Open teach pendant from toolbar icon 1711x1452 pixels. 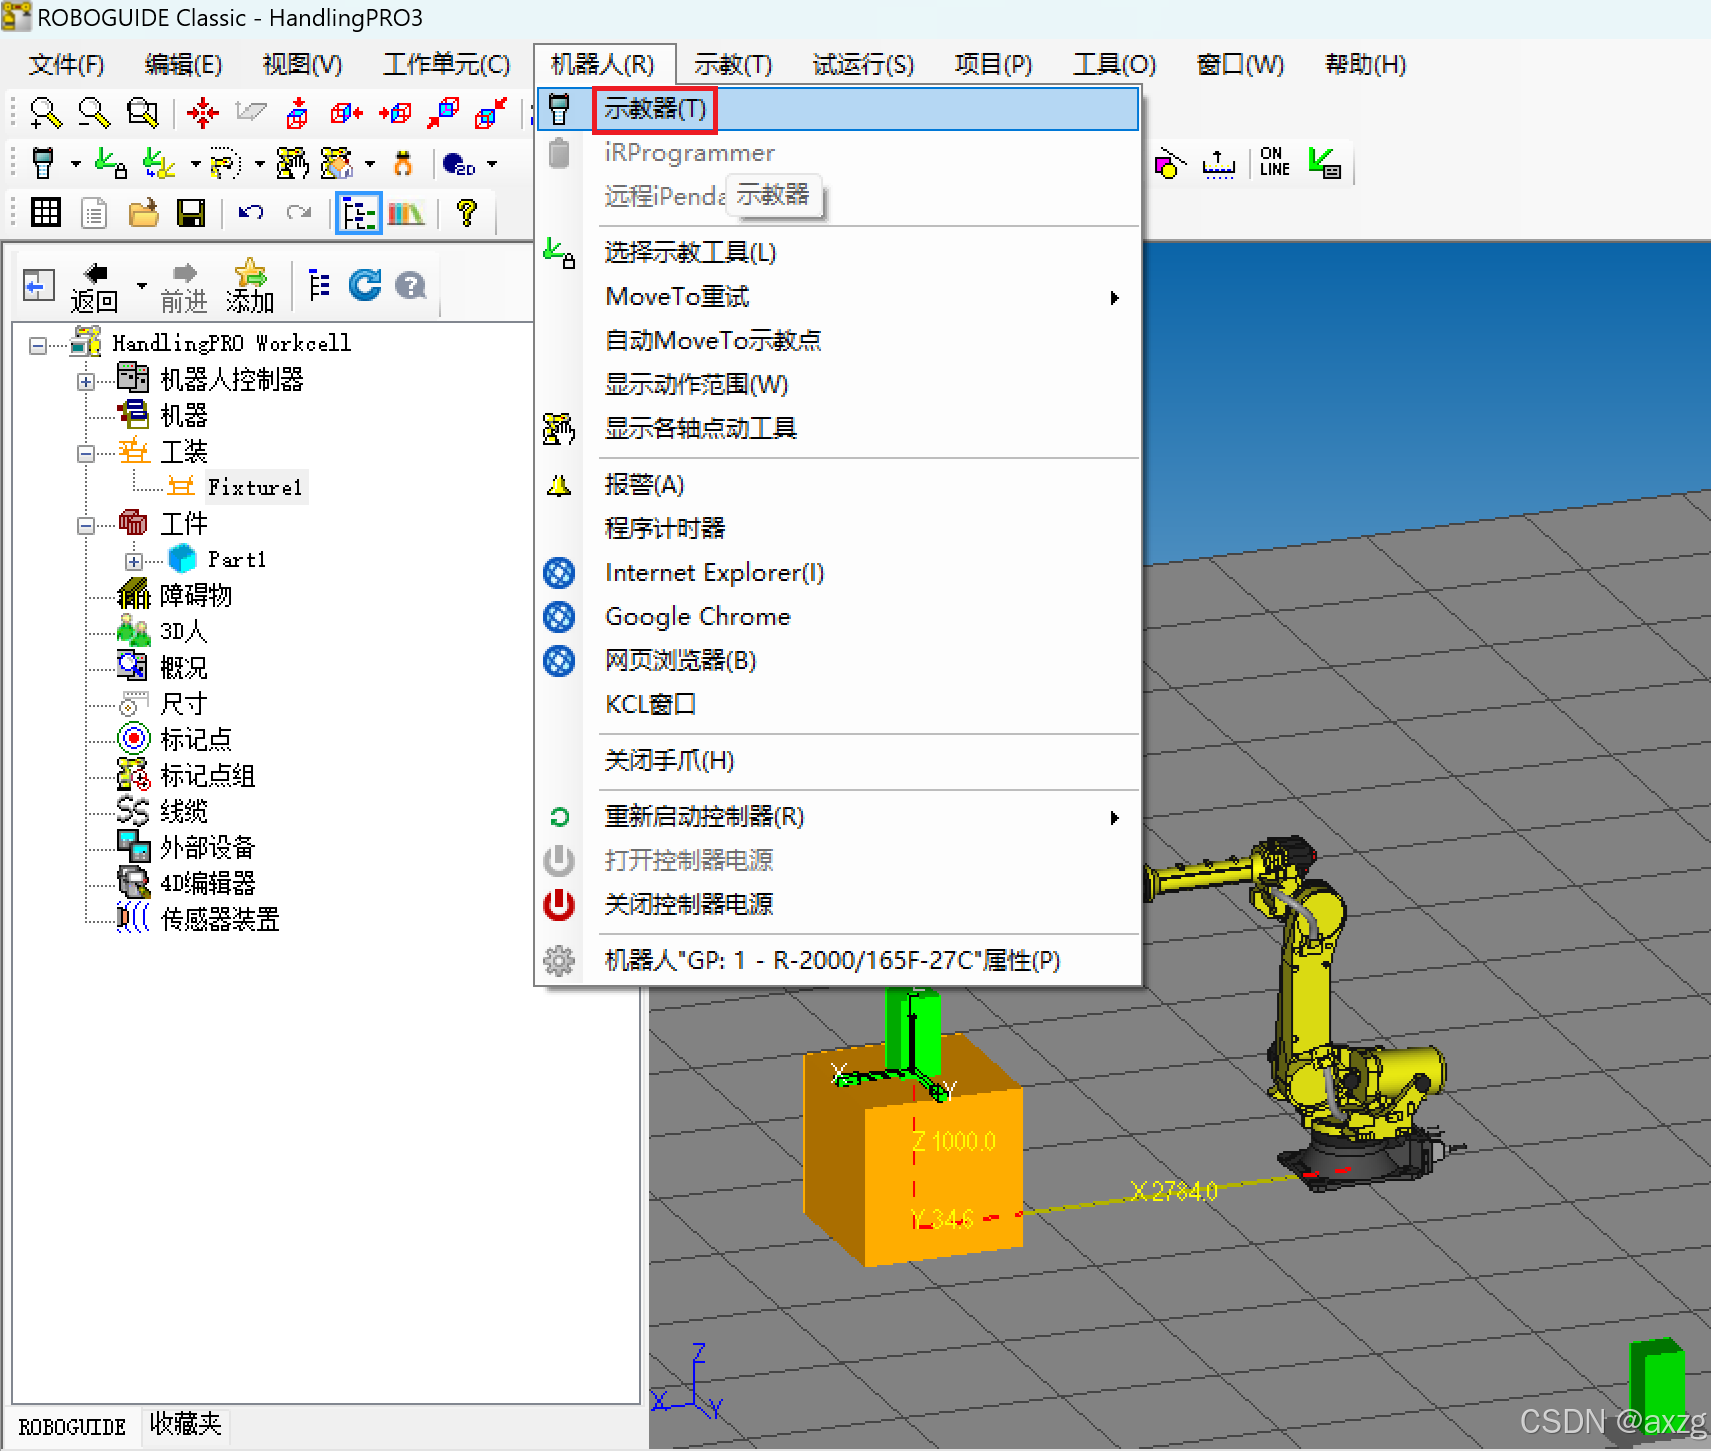[x=43, y=163]
